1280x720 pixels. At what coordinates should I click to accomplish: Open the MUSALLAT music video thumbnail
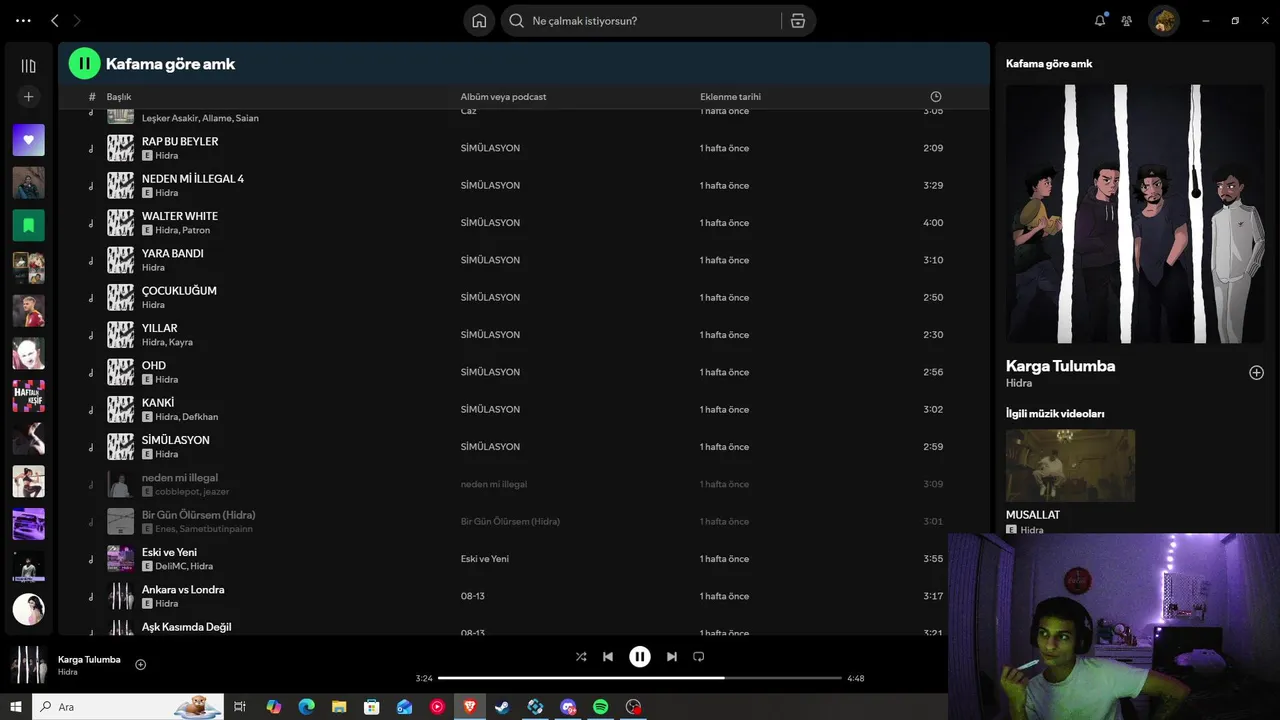(1070, 466)
